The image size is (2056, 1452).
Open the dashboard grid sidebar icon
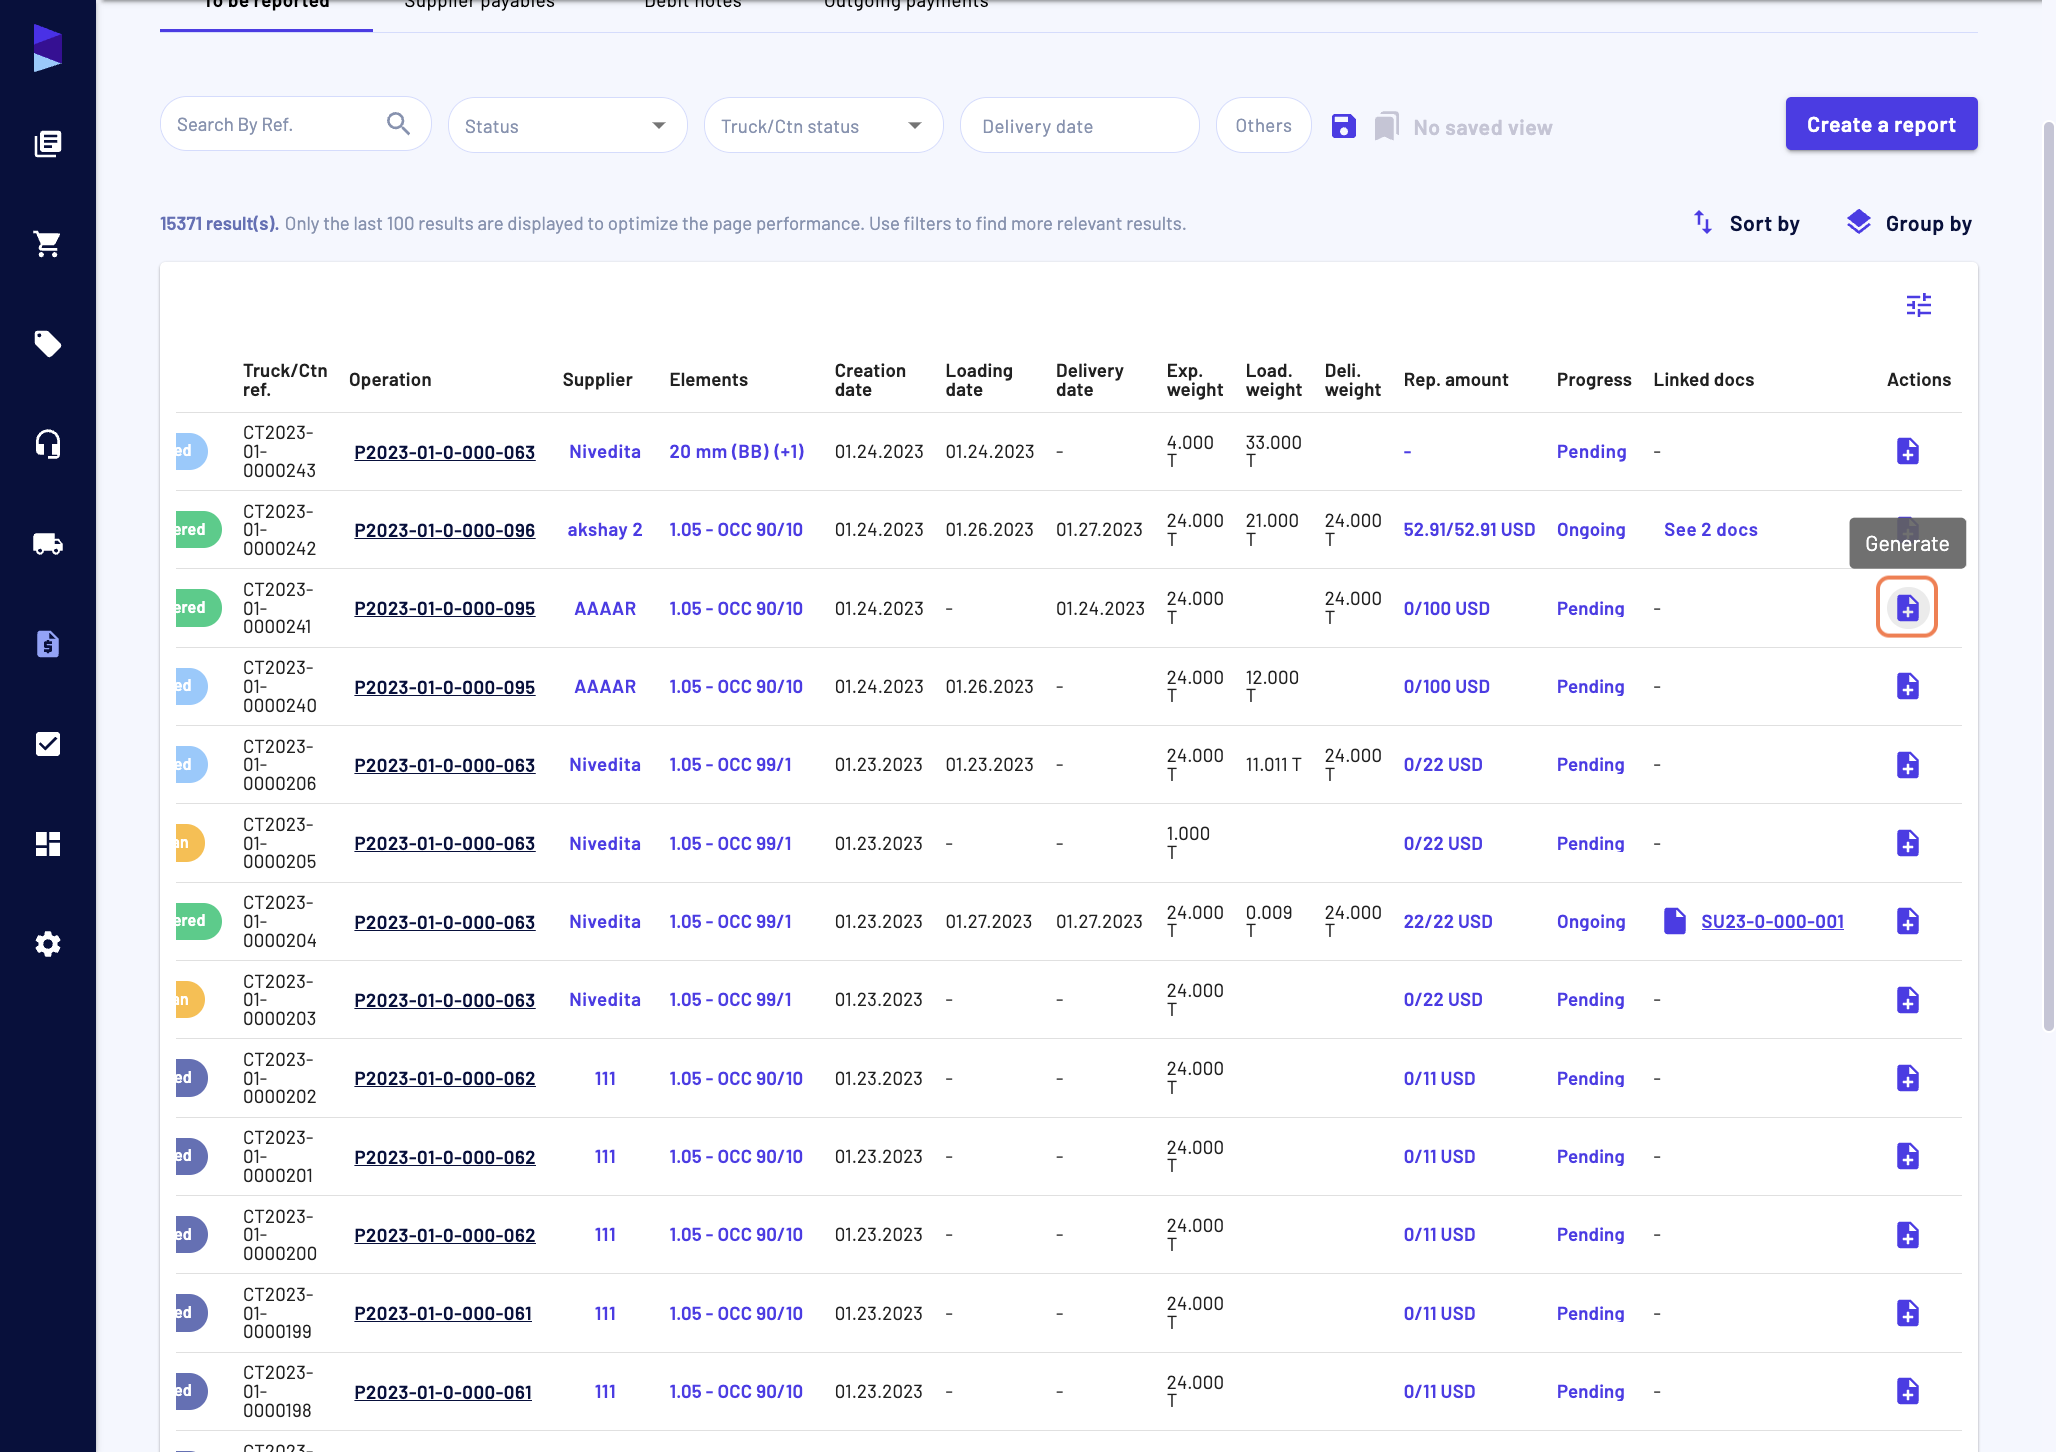click(48, 844)
